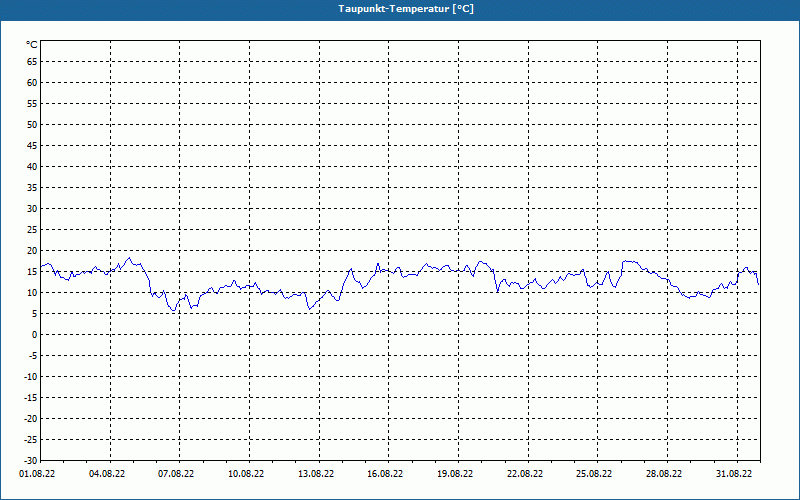Click the y-axis value -5
Screen dimensions: 800x500
[x=33, y=356]
